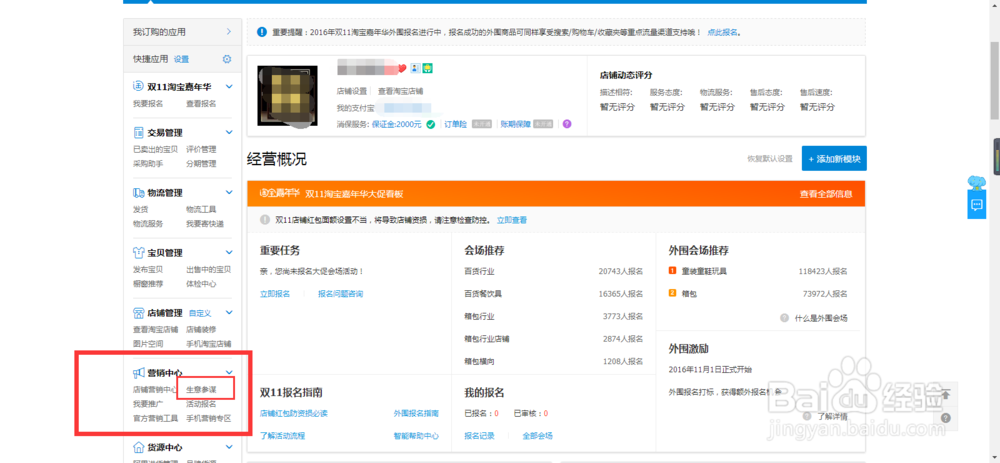This screenshot has width=1000, height=463.
Task: Open quick apps gear settings icon
Action: [x=227, y=59]
